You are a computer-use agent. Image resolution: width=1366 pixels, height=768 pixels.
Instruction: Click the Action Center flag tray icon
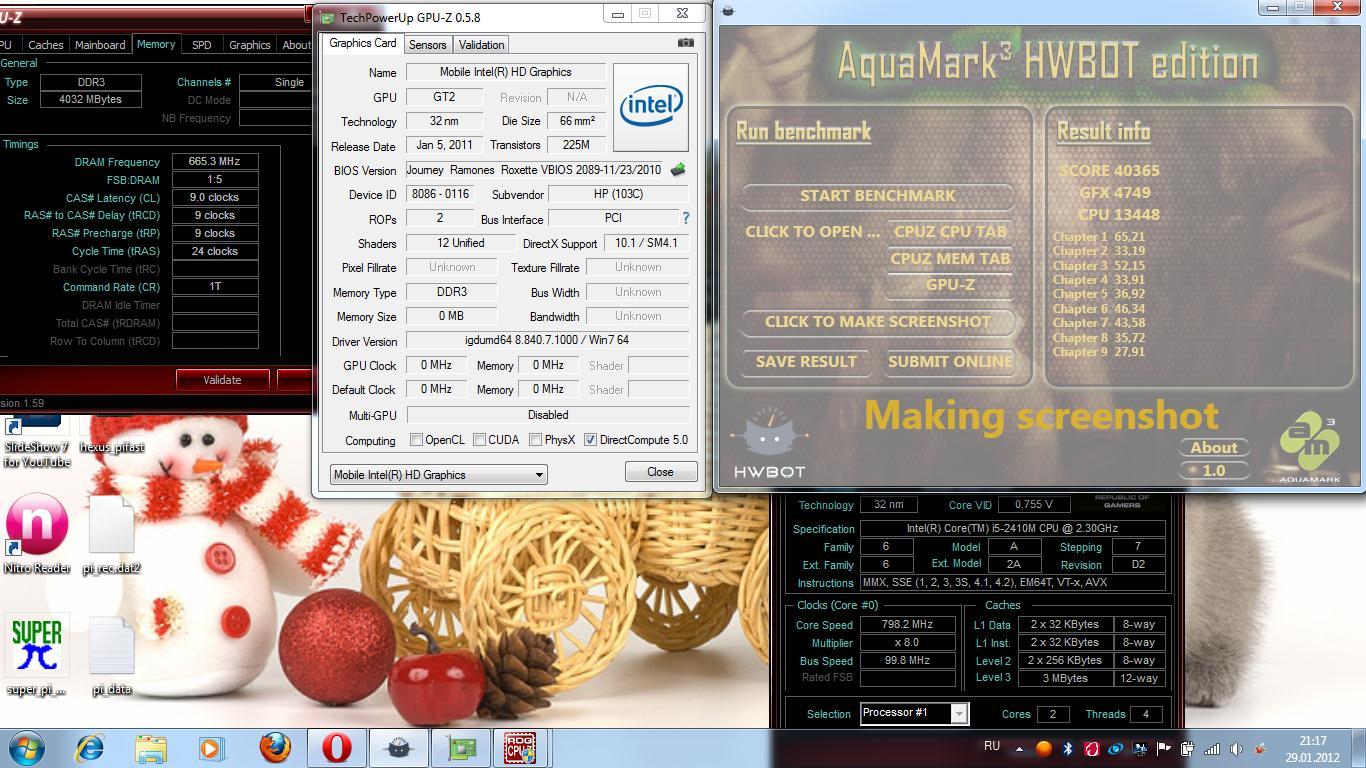1163,748
